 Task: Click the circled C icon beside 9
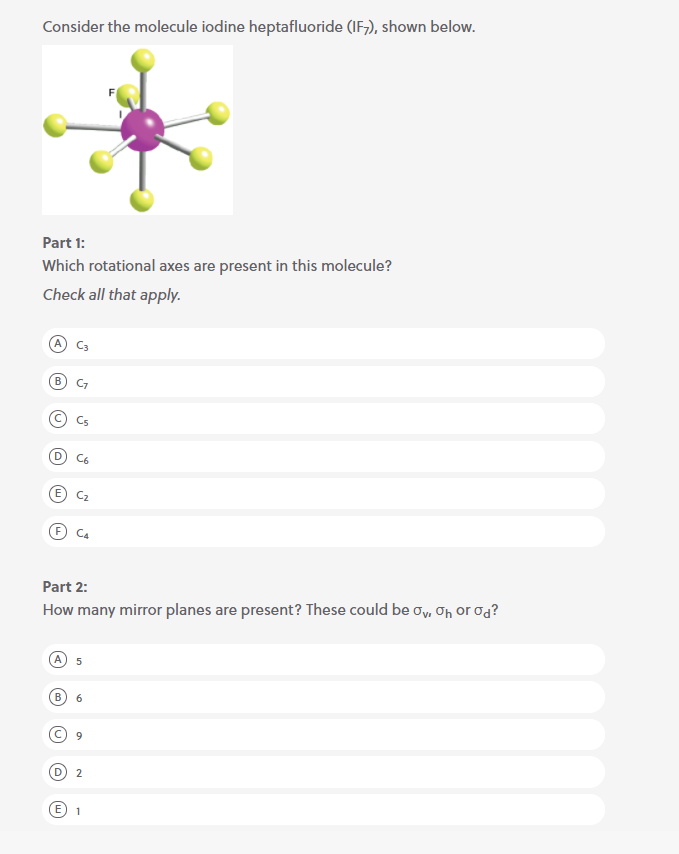[58, 734]
